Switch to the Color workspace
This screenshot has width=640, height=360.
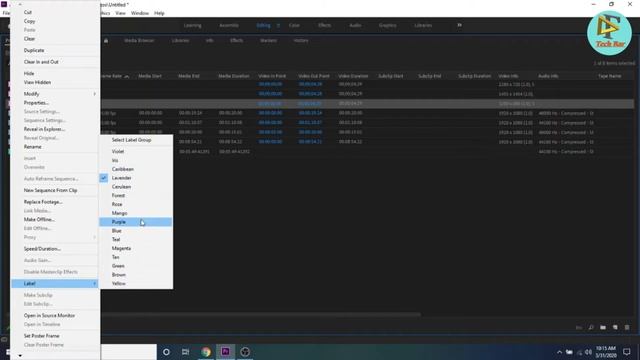(x=294, y=25)
